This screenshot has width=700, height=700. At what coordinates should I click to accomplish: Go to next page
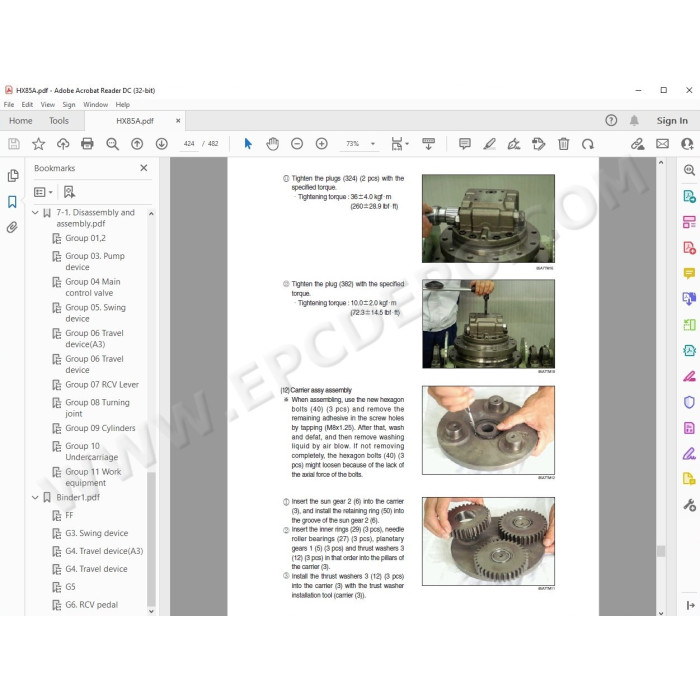[162, 144]
